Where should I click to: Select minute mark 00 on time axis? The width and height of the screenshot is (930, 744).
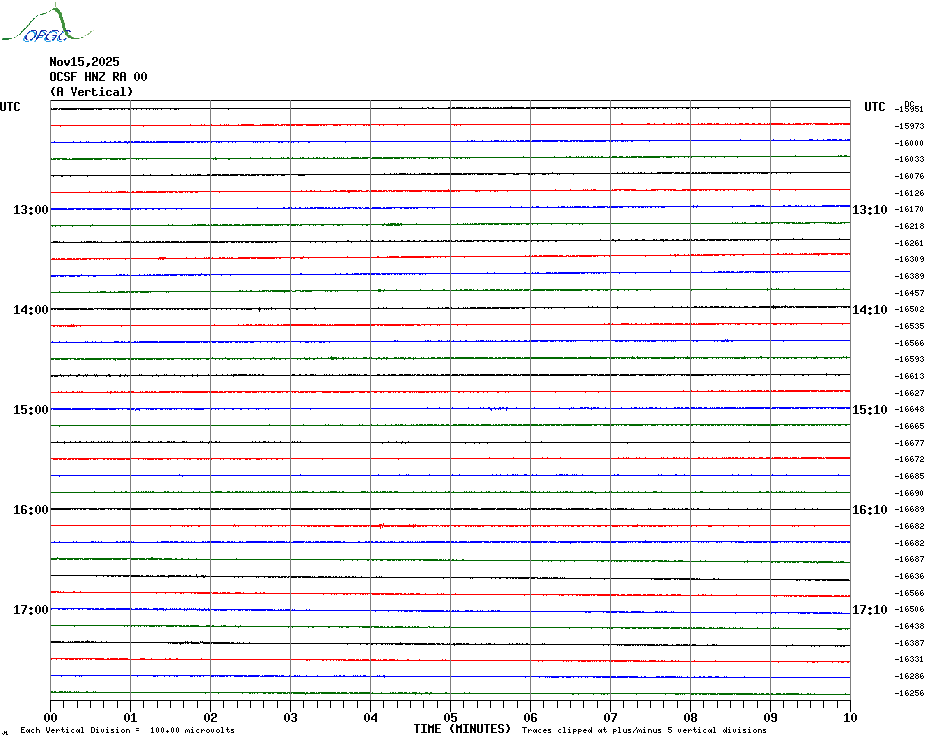pyautogui.click(x=51, y=717)
